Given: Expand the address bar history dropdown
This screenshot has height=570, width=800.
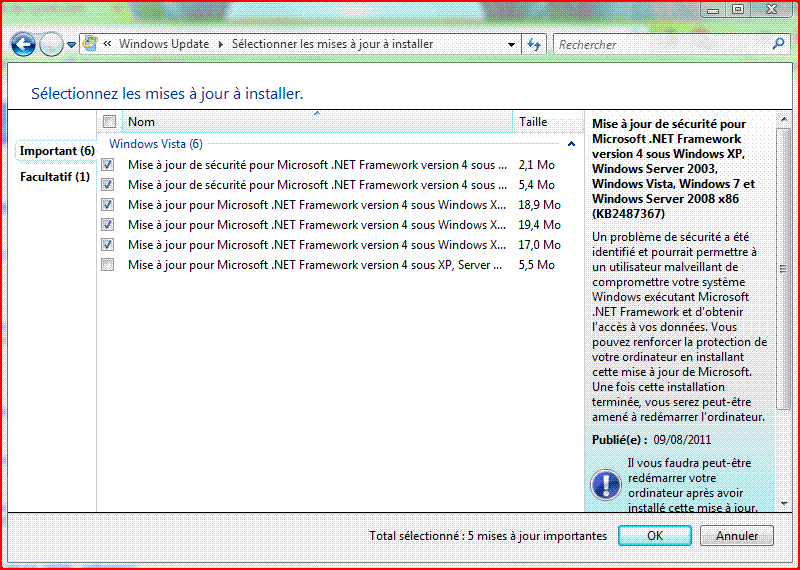Looking at the screenshot, I should [511, 45].
